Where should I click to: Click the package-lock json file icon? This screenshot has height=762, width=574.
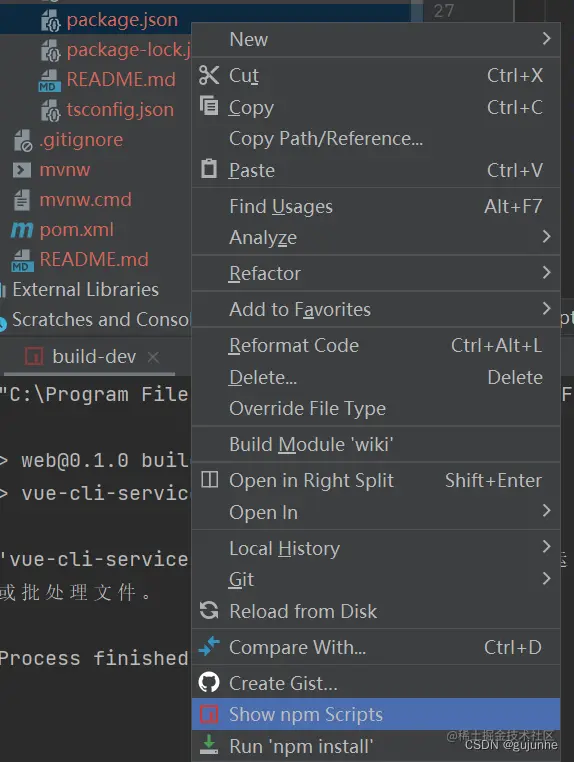click(51, 51)
